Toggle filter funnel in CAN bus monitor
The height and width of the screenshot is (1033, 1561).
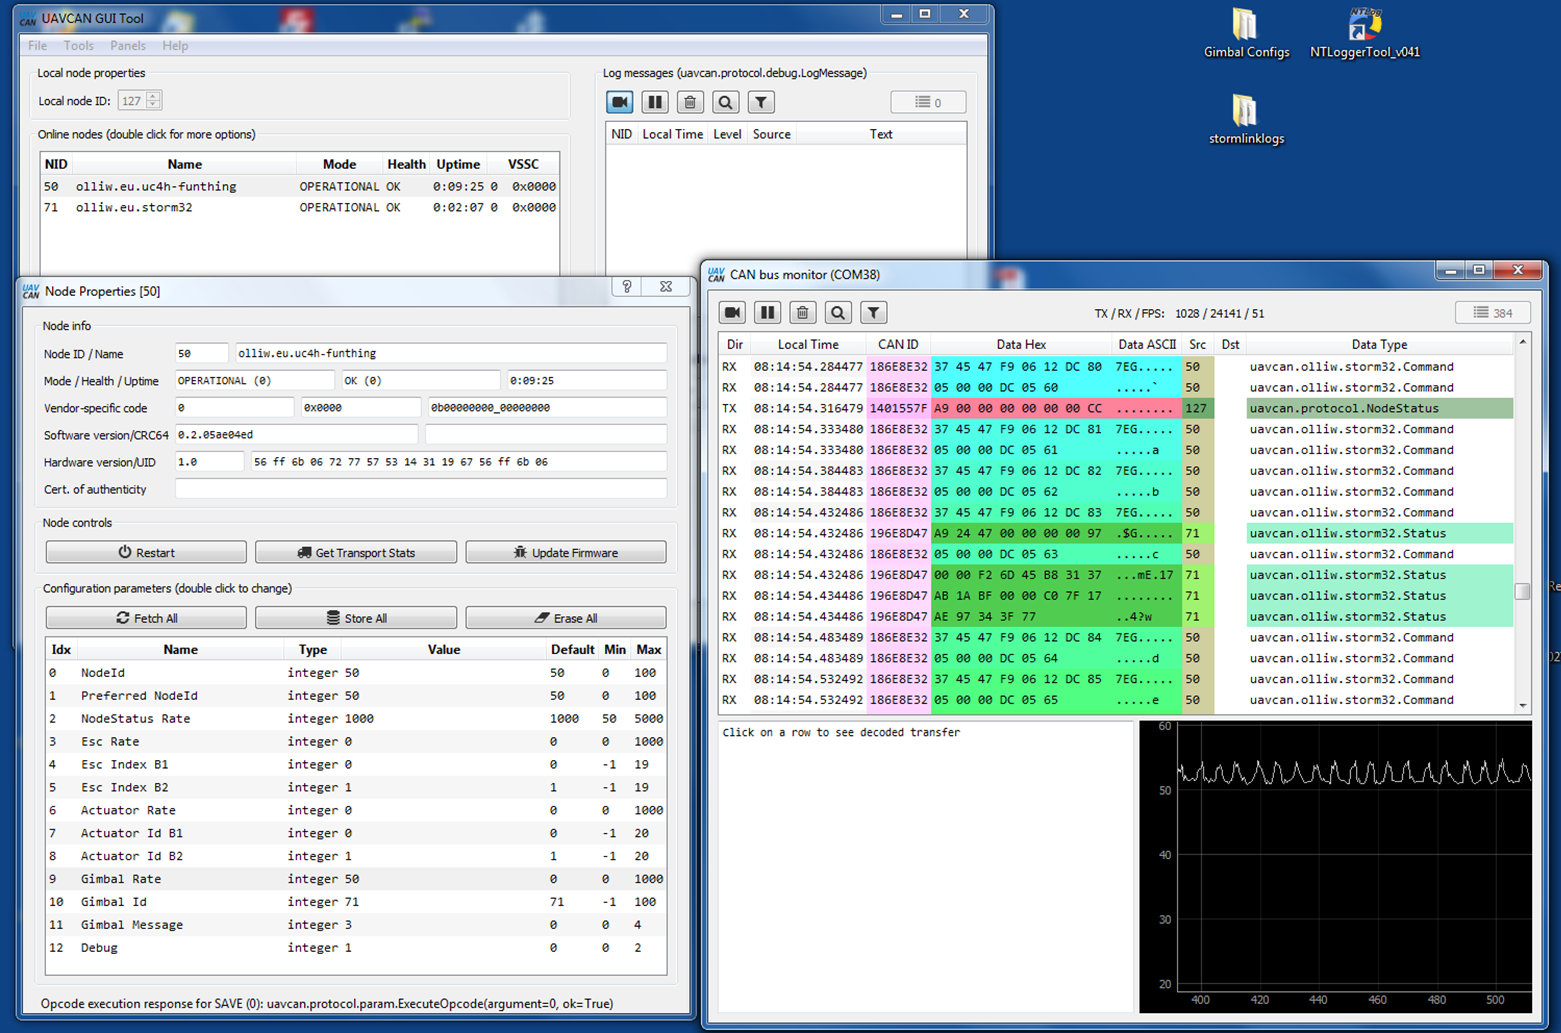click(x=873, y=313)
